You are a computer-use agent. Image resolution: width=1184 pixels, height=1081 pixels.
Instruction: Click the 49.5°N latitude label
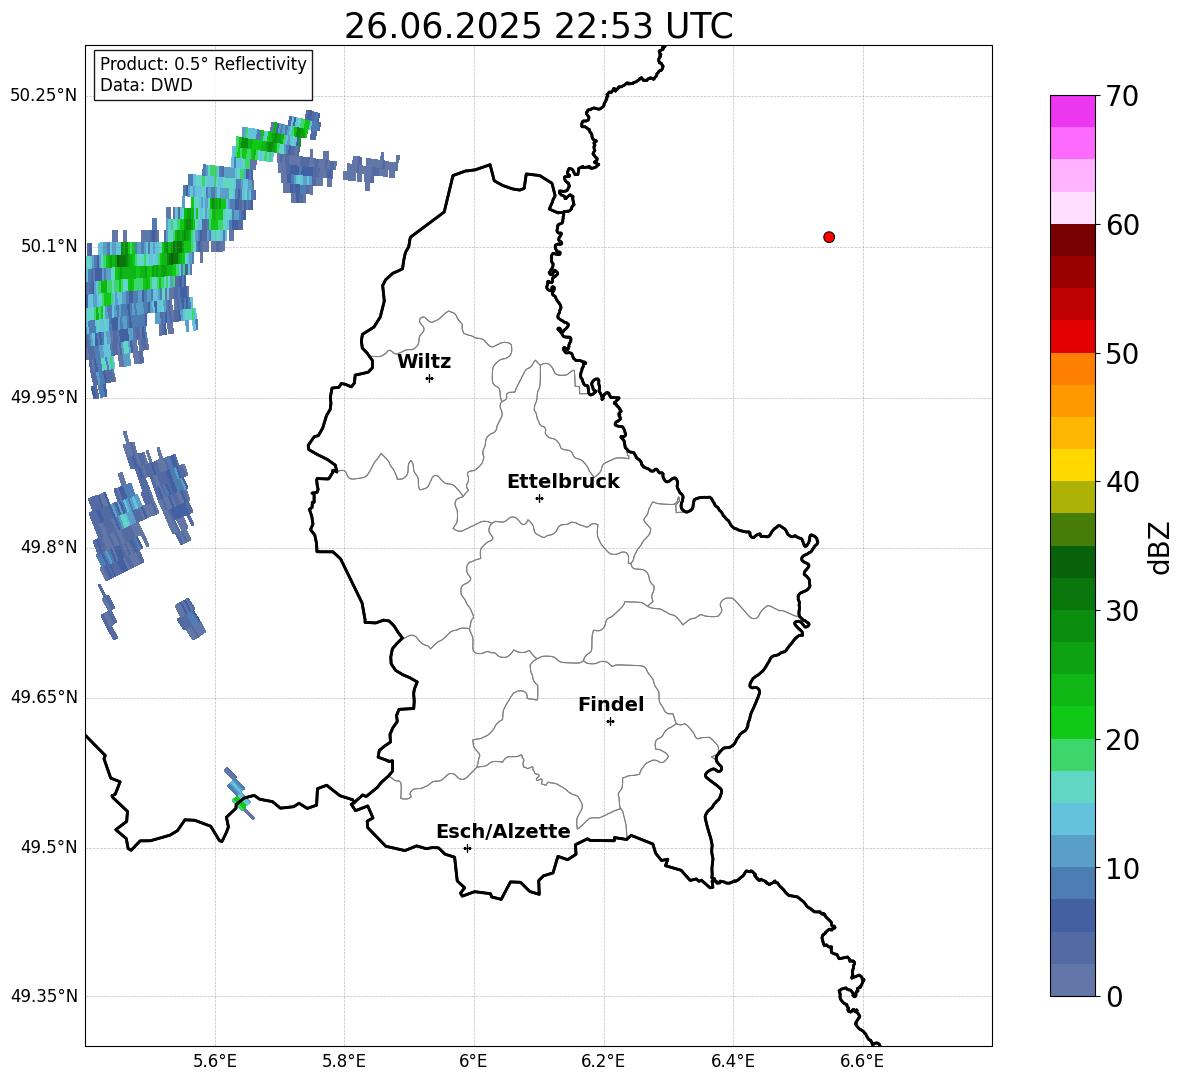pyautogui.click(x=48, y=848)
